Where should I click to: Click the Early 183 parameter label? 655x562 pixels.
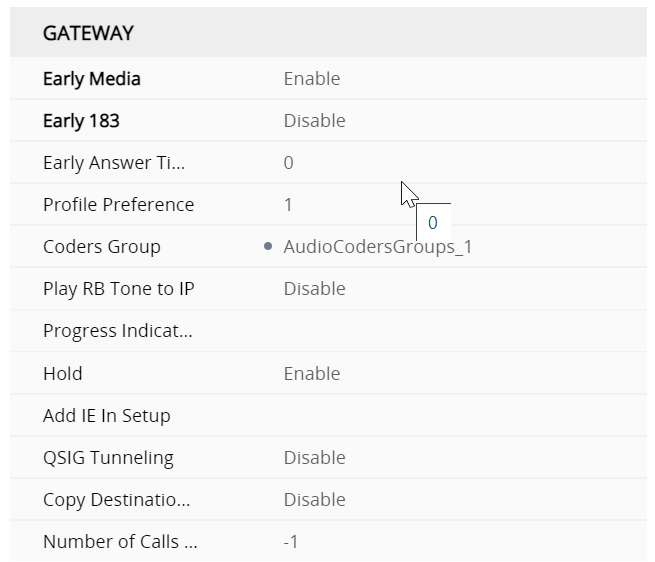81,121
